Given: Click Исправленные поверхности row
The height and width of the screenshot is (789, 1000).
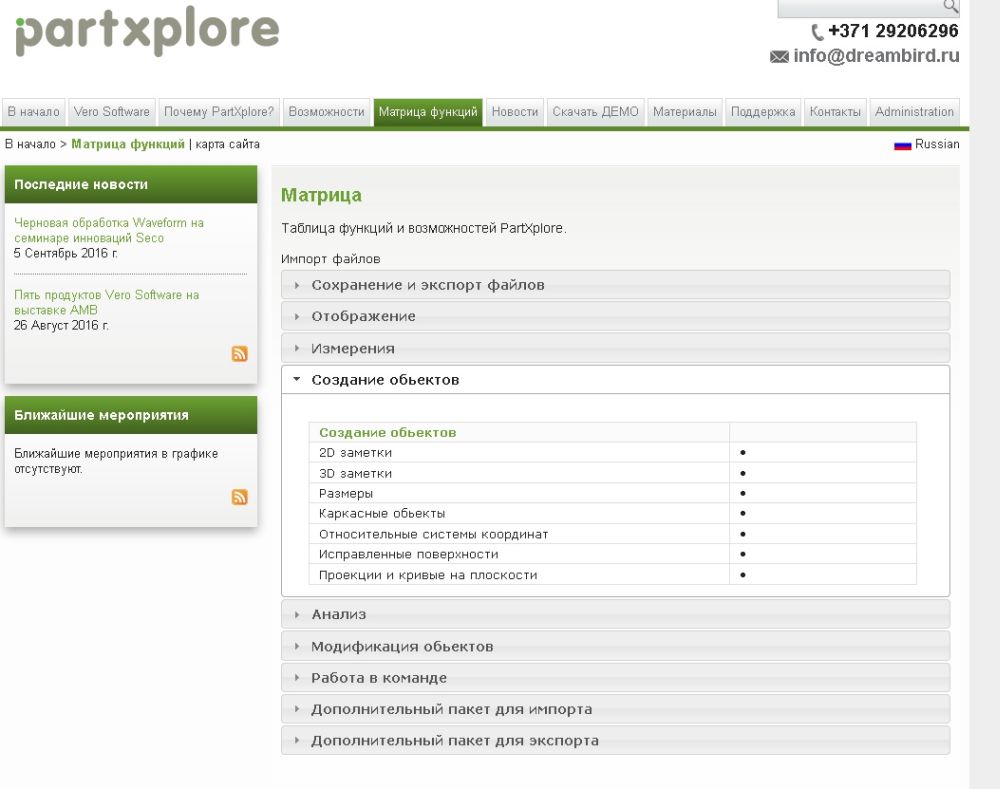Looking at the screenshot, I should (613, 554).
